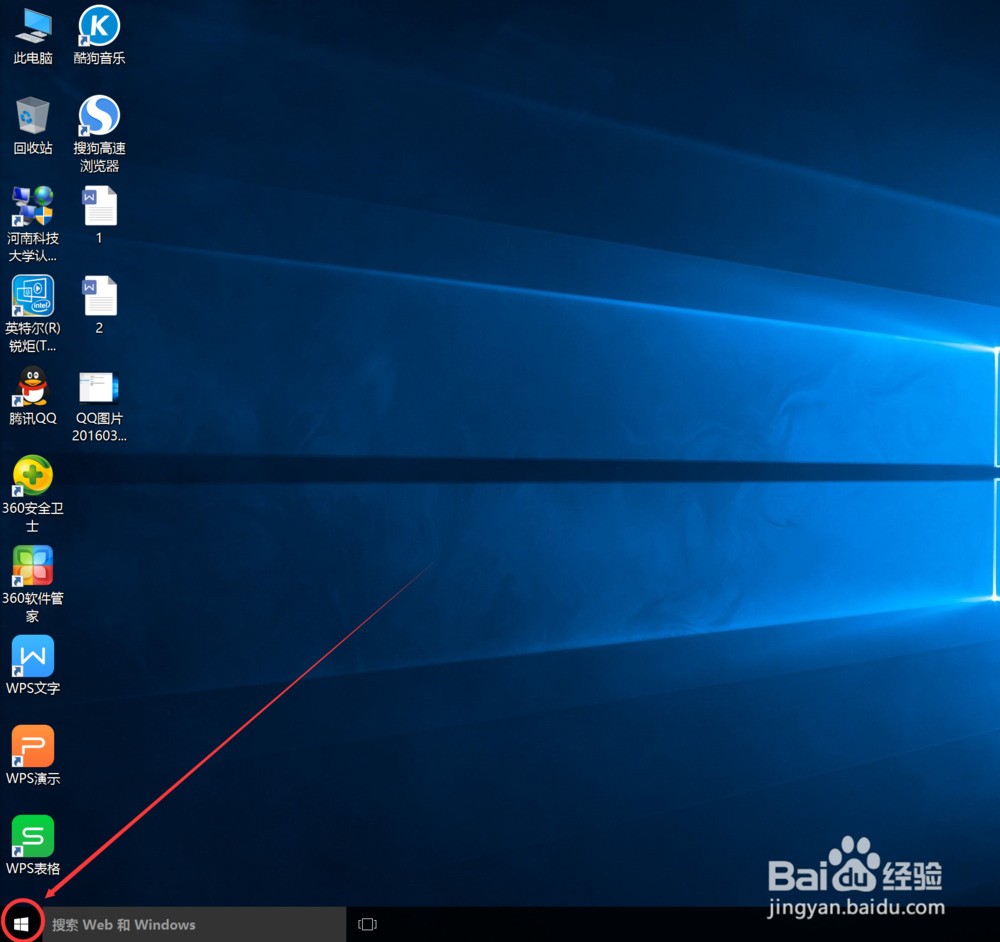Click the WPS文字 shortcut icon
1000x942 pixels.
pyautogui.click(x=33, y=656)
